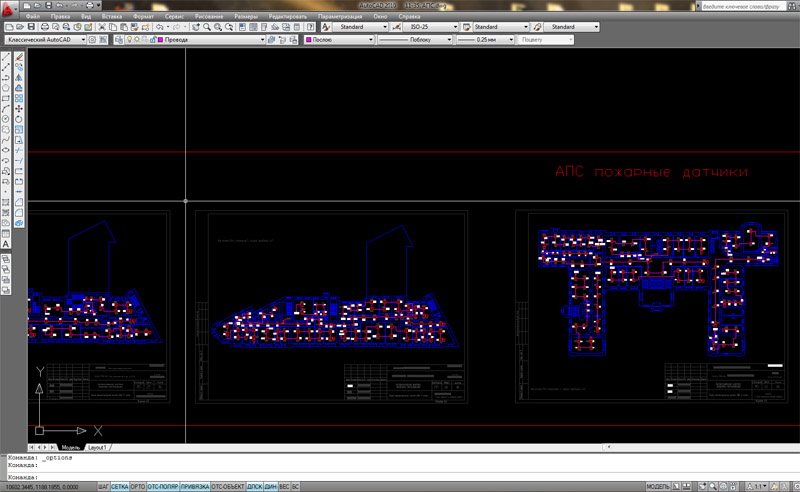Open the layer dropdown showing Провода
This screenshot has width=800, height=492.
pyautogui.click(x=195, y=39)
